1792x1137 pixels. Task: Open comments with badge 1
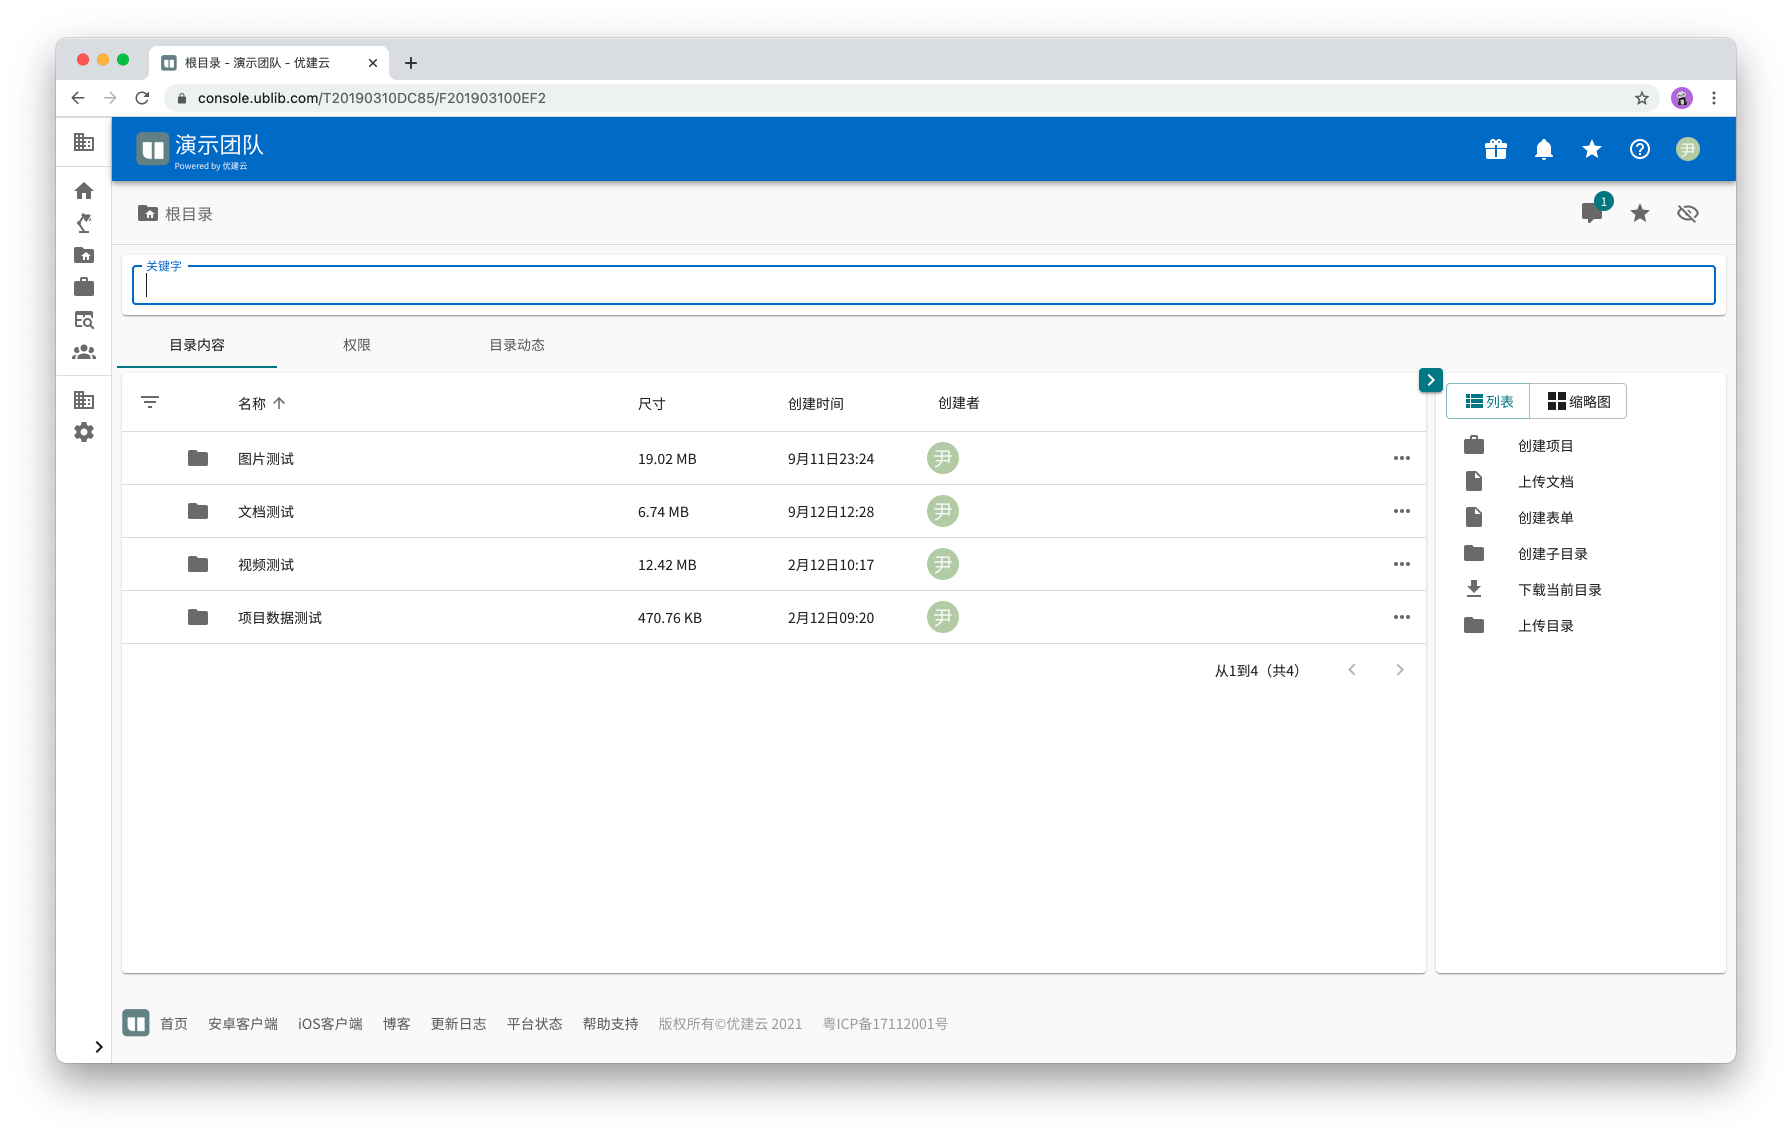[x=1591, y=213]
